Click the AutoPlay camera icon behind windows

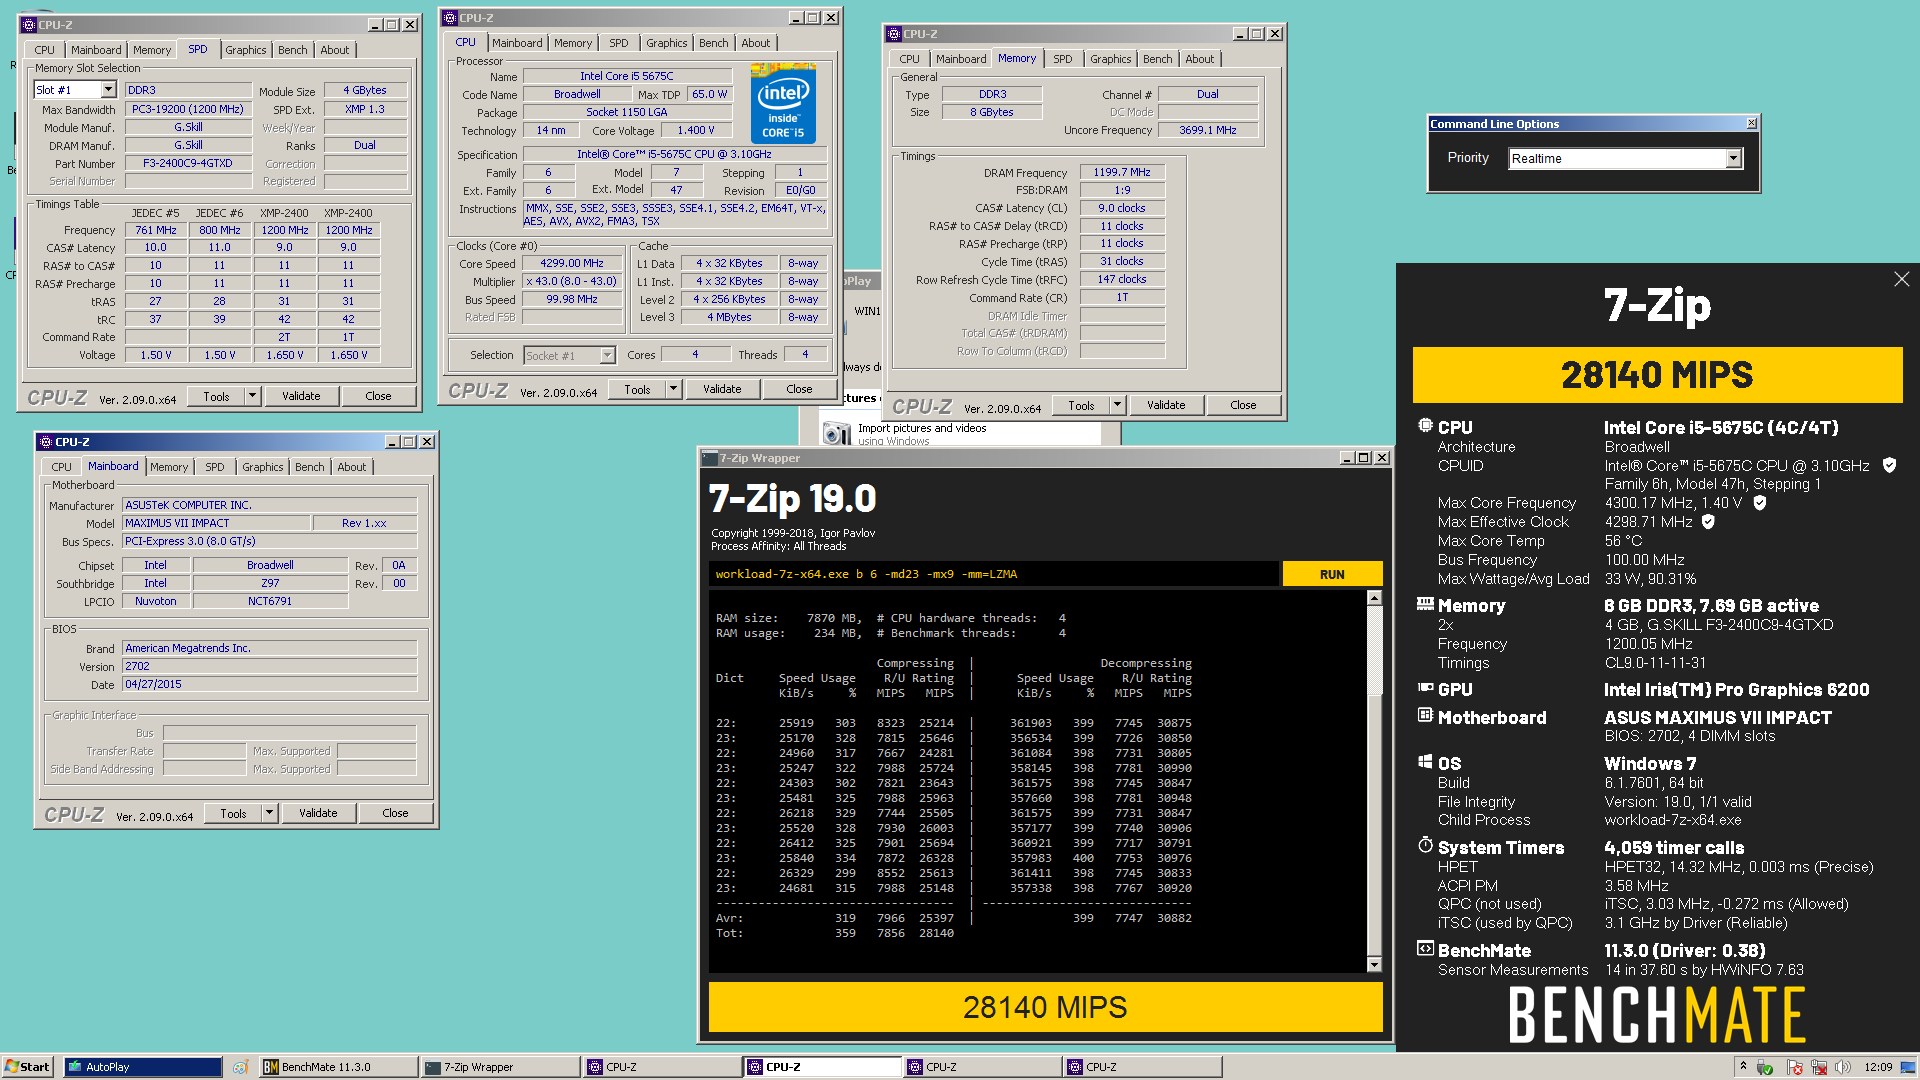pyautogui.click(x=836, y=433)
